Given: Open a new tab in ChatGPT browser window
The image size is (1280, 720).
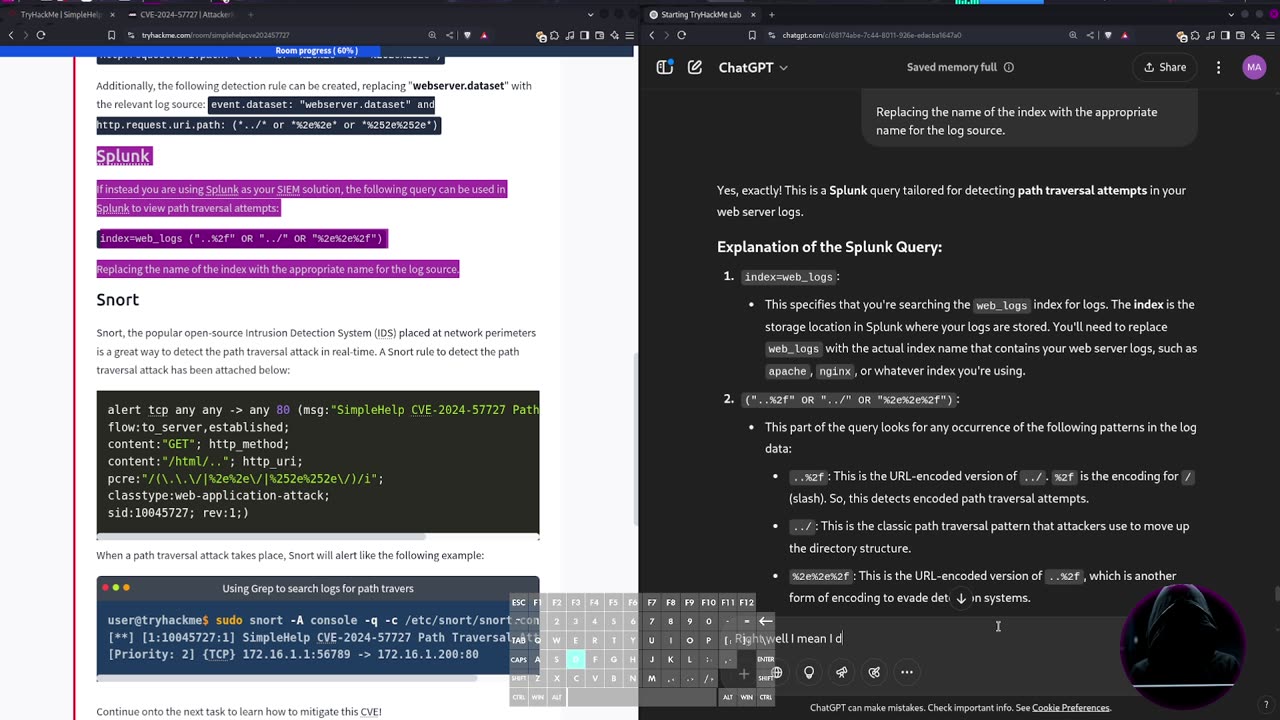Looking at the screenshot, I should 771,15.
